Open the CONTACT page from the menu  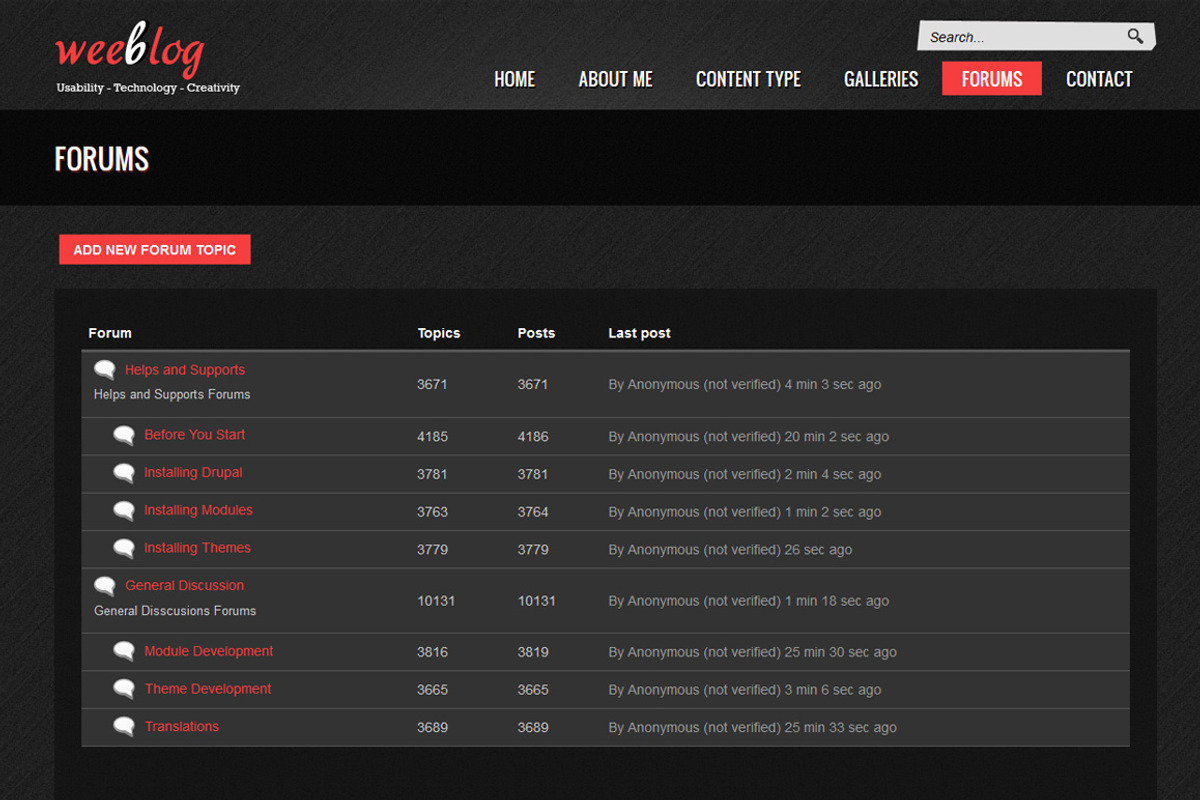tap(1099, 79)
